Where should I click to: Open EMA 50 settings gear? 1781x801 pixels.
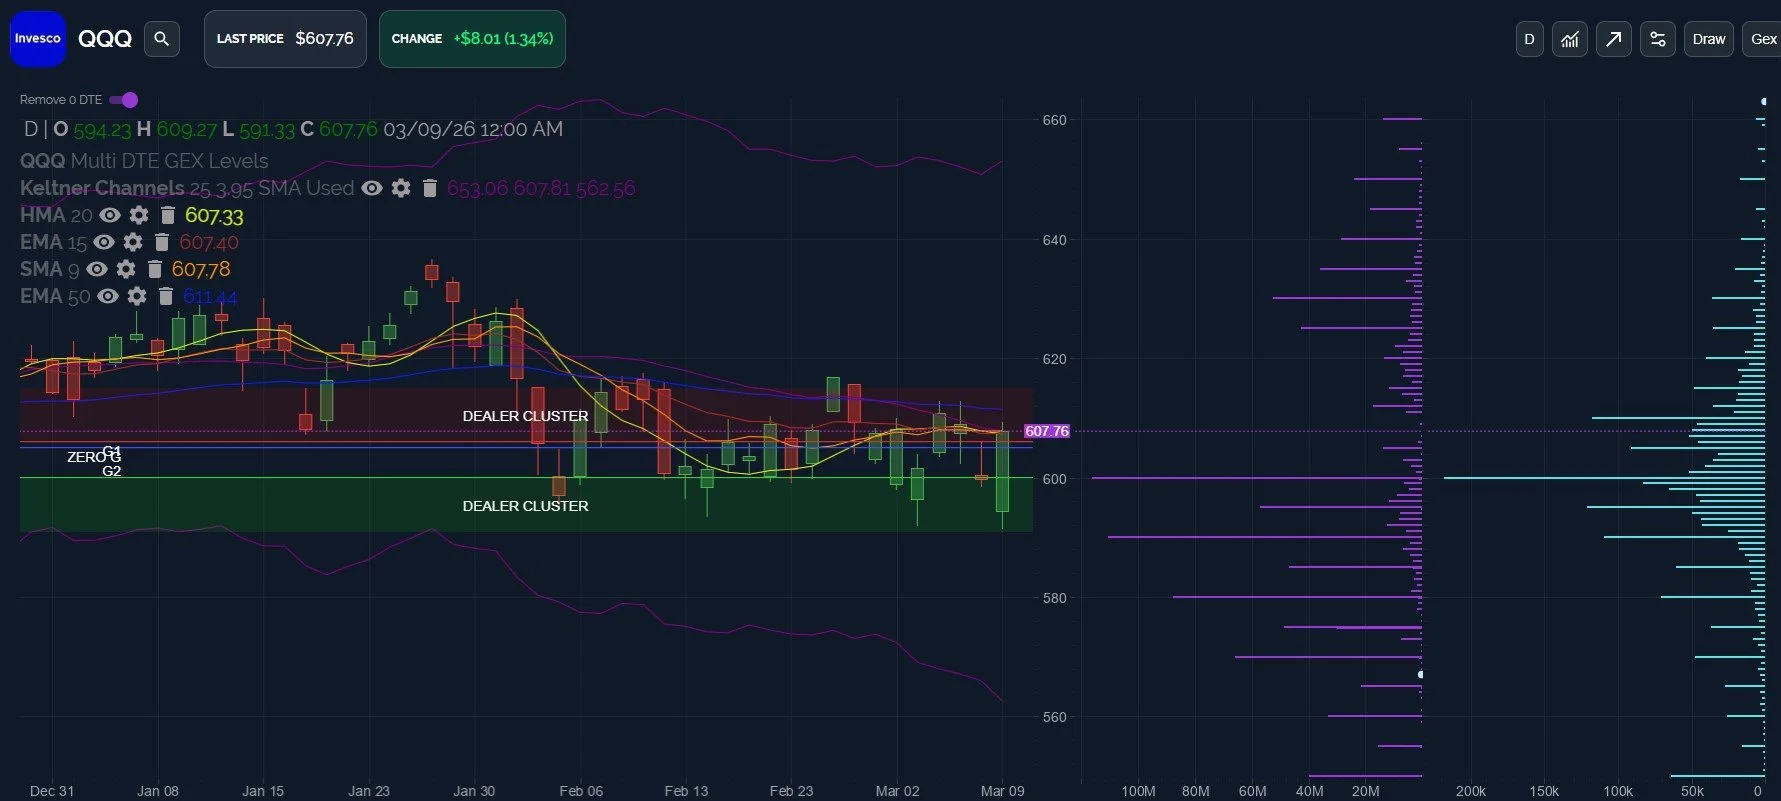[137, 296]
